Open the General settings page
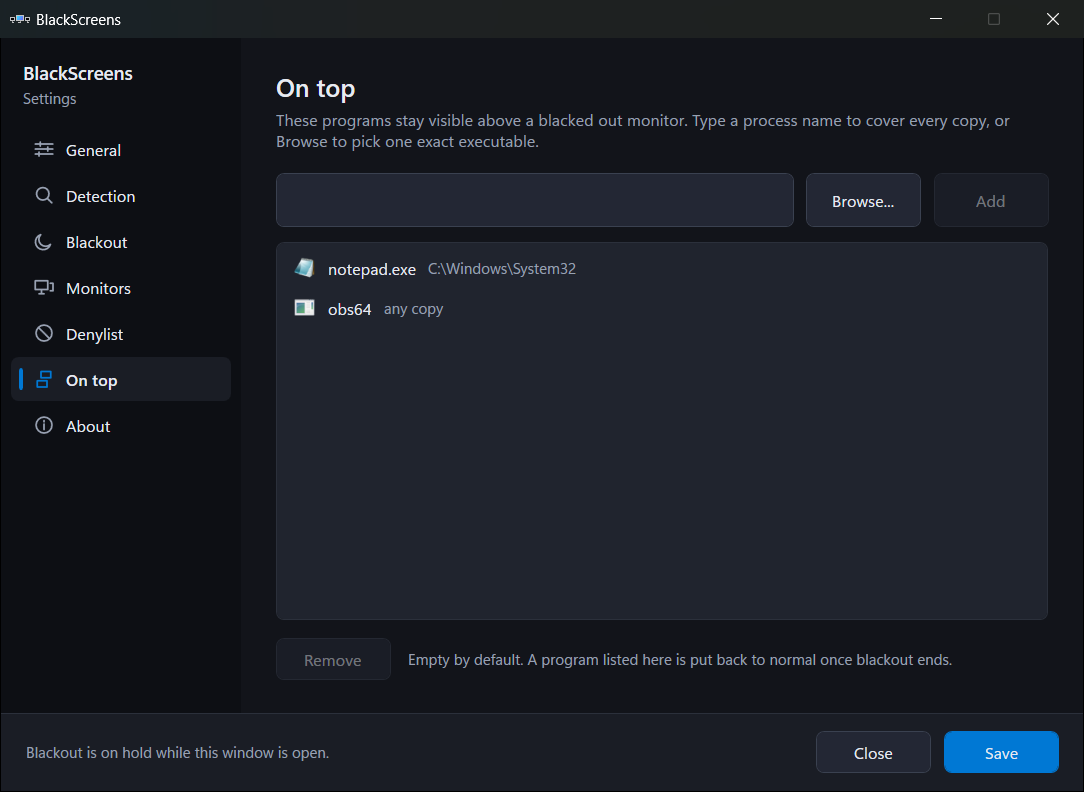The width and height of the screenshot is (1084, 792). point(121,150)
